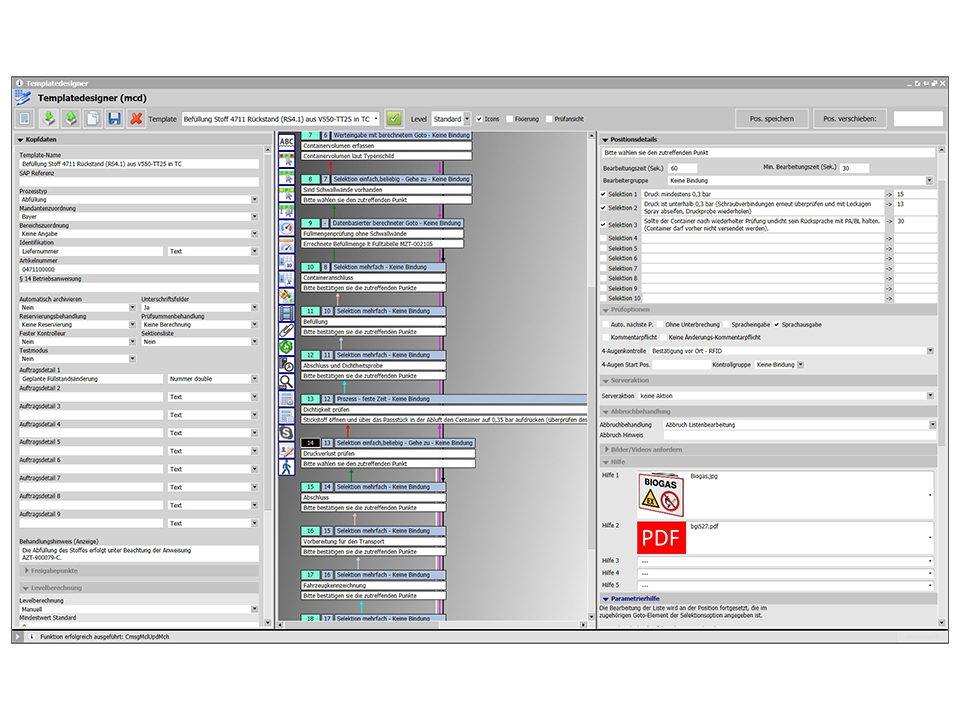The height and width of the screenshot is (720, 960).
Task: Select the calendar with clock tool
Action: pyautogui.click(x=286, y=399)
